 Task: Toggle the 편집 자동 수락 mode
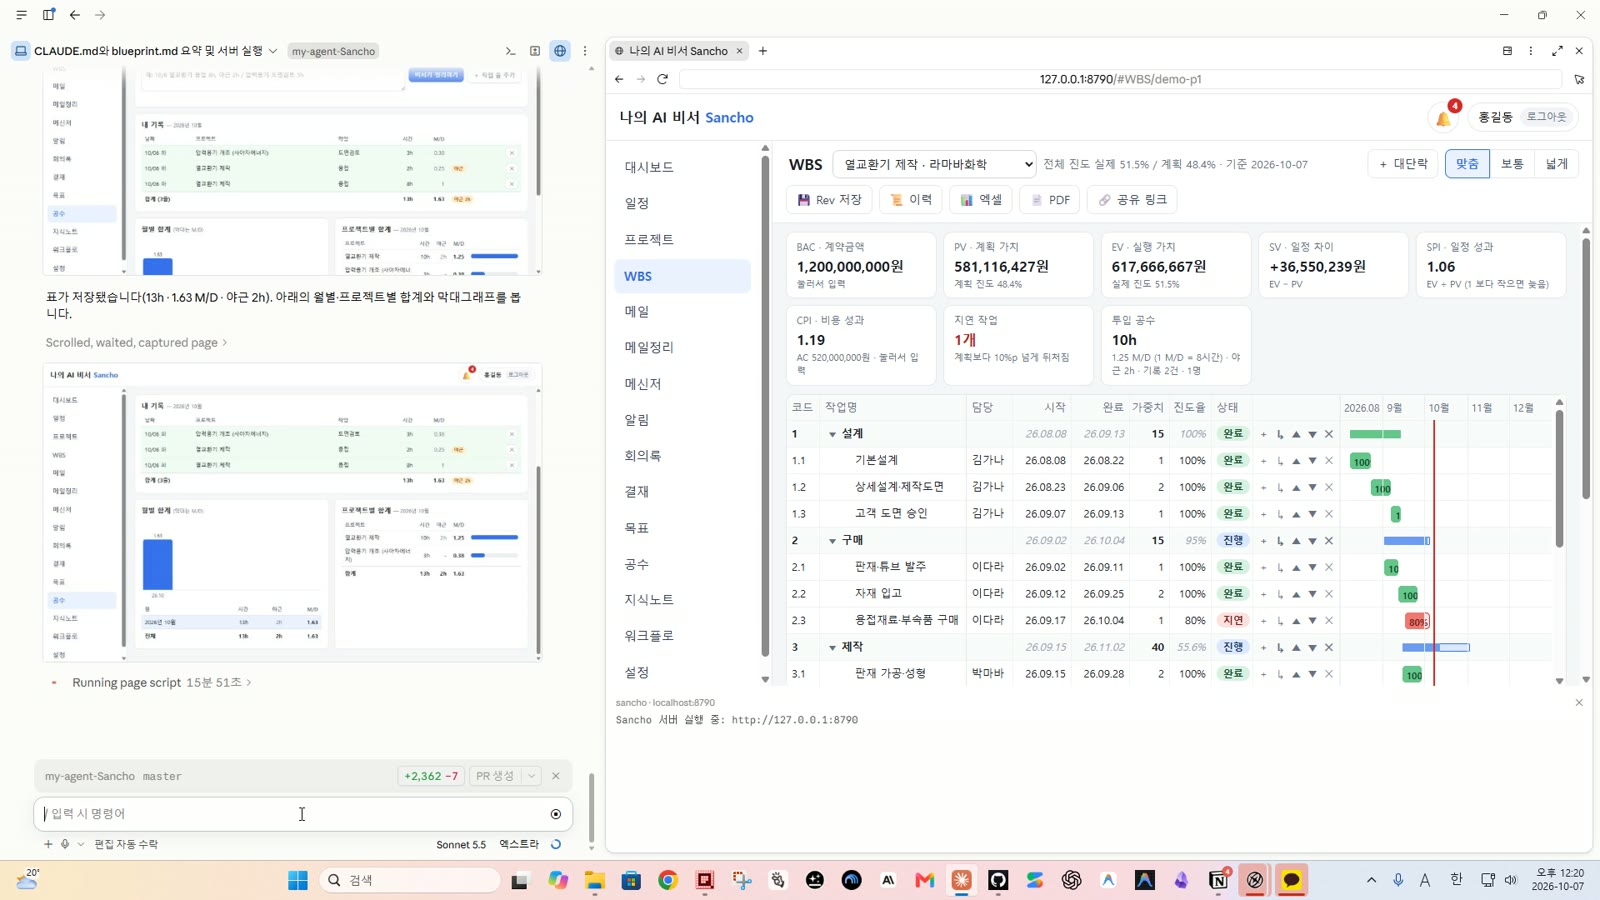pyautogui.click(x=126, y=844)
